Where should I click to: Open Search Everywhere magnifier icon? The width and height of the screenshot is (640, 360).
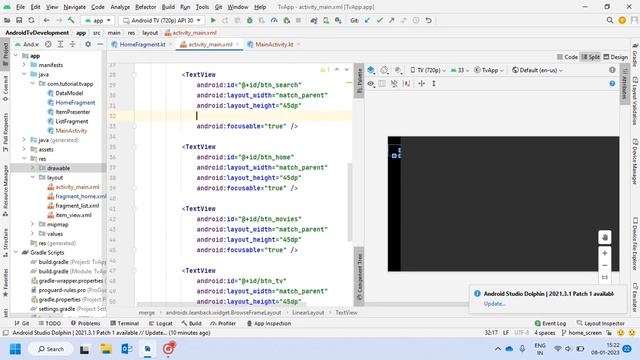(610, 20)
